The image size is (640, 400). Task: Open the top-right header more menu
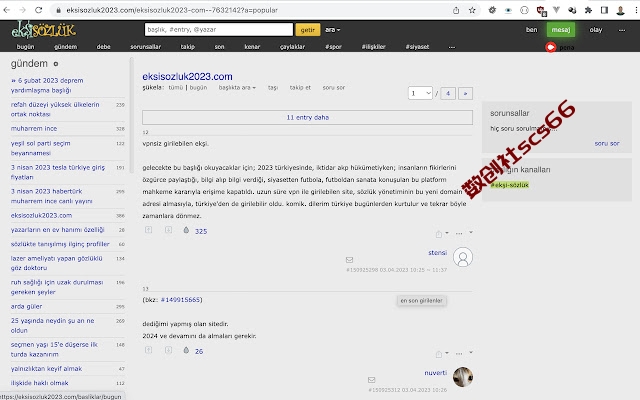point(622,30)
